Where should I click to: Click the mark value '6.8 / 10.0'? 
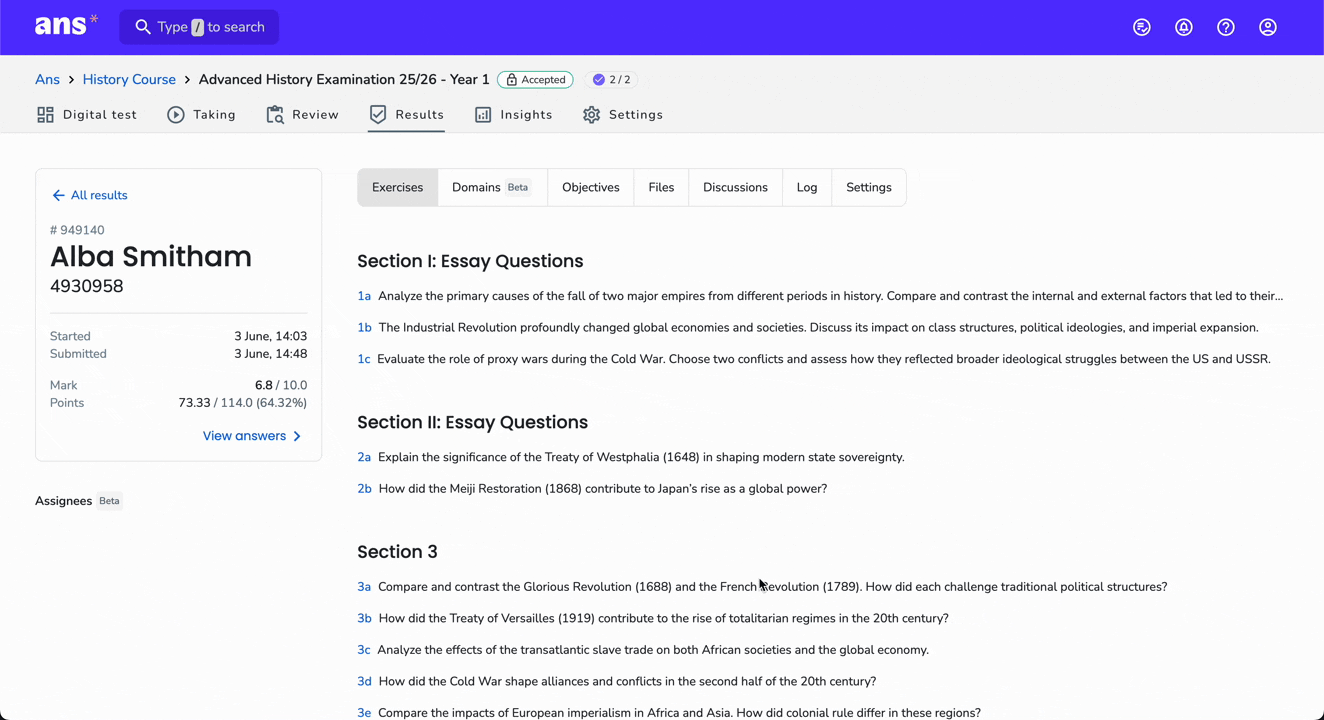281,385
